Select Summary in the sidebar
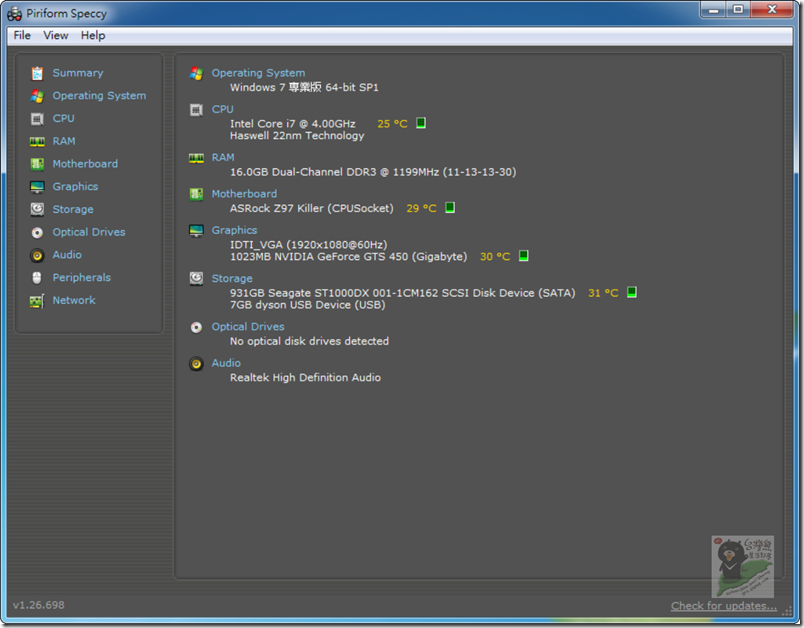Viewport: 804px width, 628px height. pyautogui.click(x=77, y=73)
